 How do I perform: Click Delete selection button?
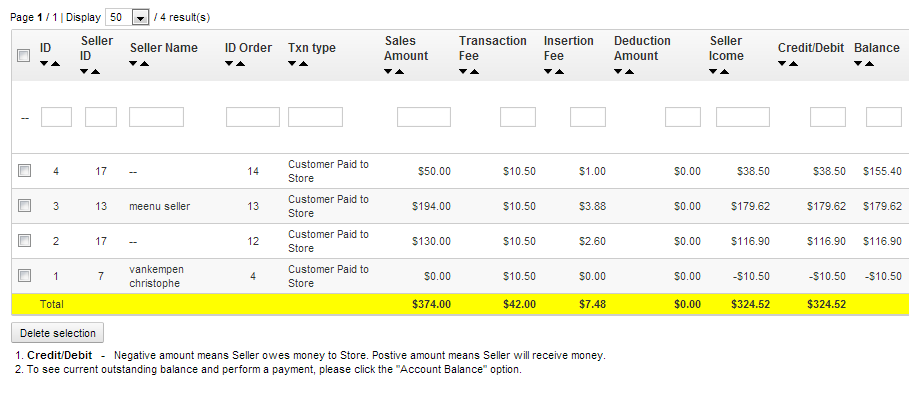[57, 333]
